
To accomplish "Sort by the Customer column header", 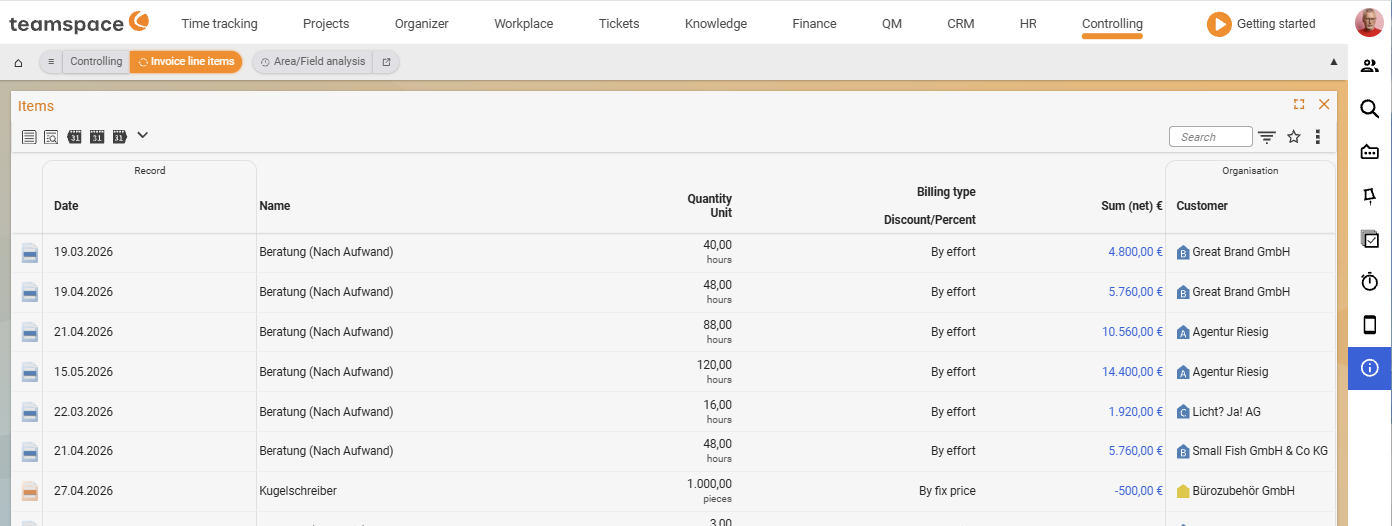I will point(1202,206).
